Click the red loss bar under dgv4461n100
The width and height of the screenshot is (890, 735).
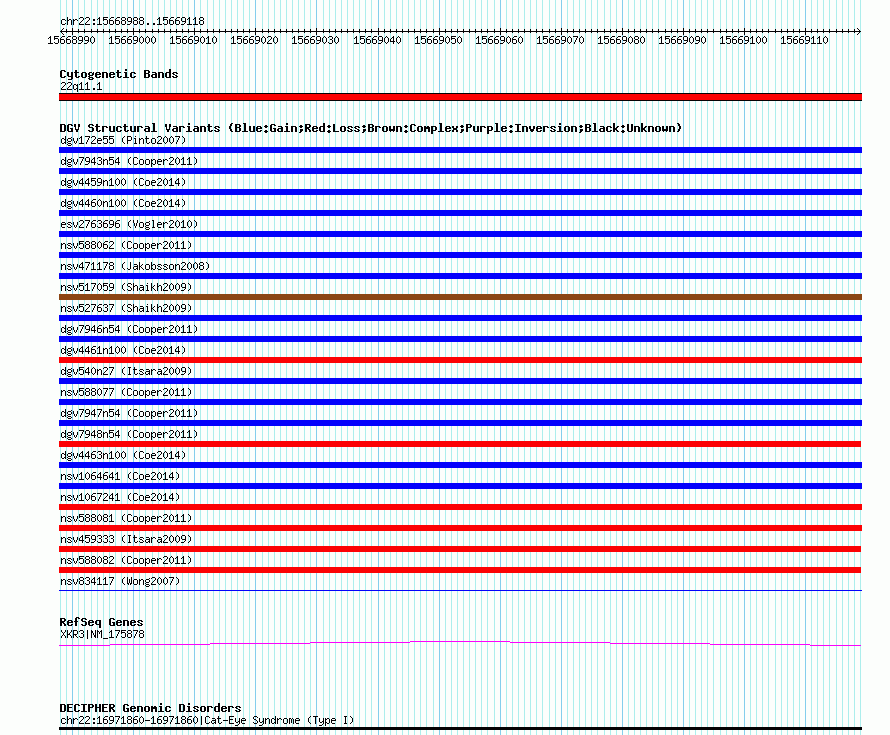pyautogui.click(x=460, y=360)
